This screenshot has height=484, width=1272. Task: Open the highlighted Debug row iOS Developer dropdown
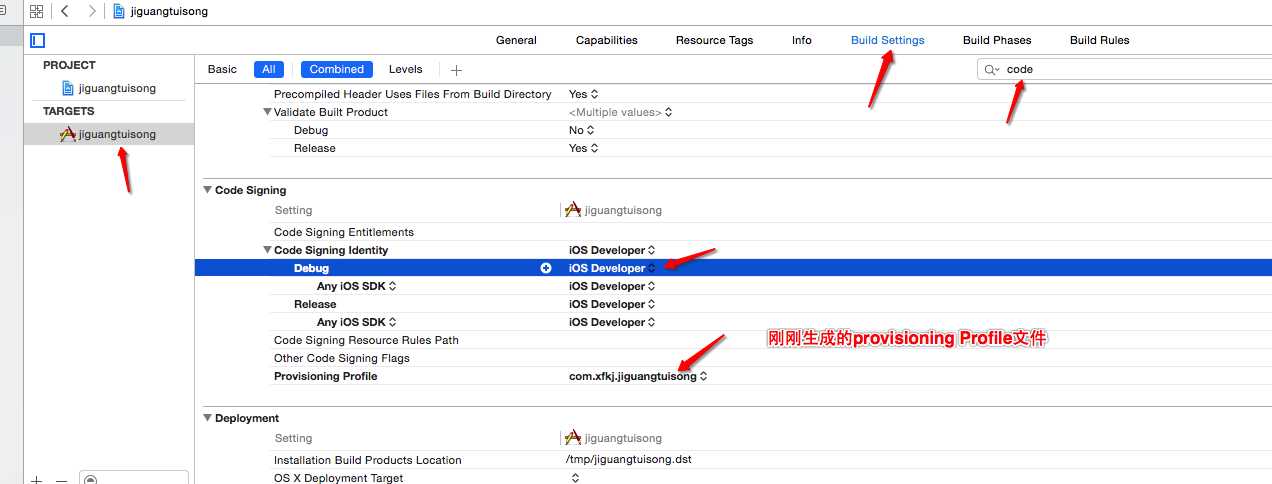(612, 268)
